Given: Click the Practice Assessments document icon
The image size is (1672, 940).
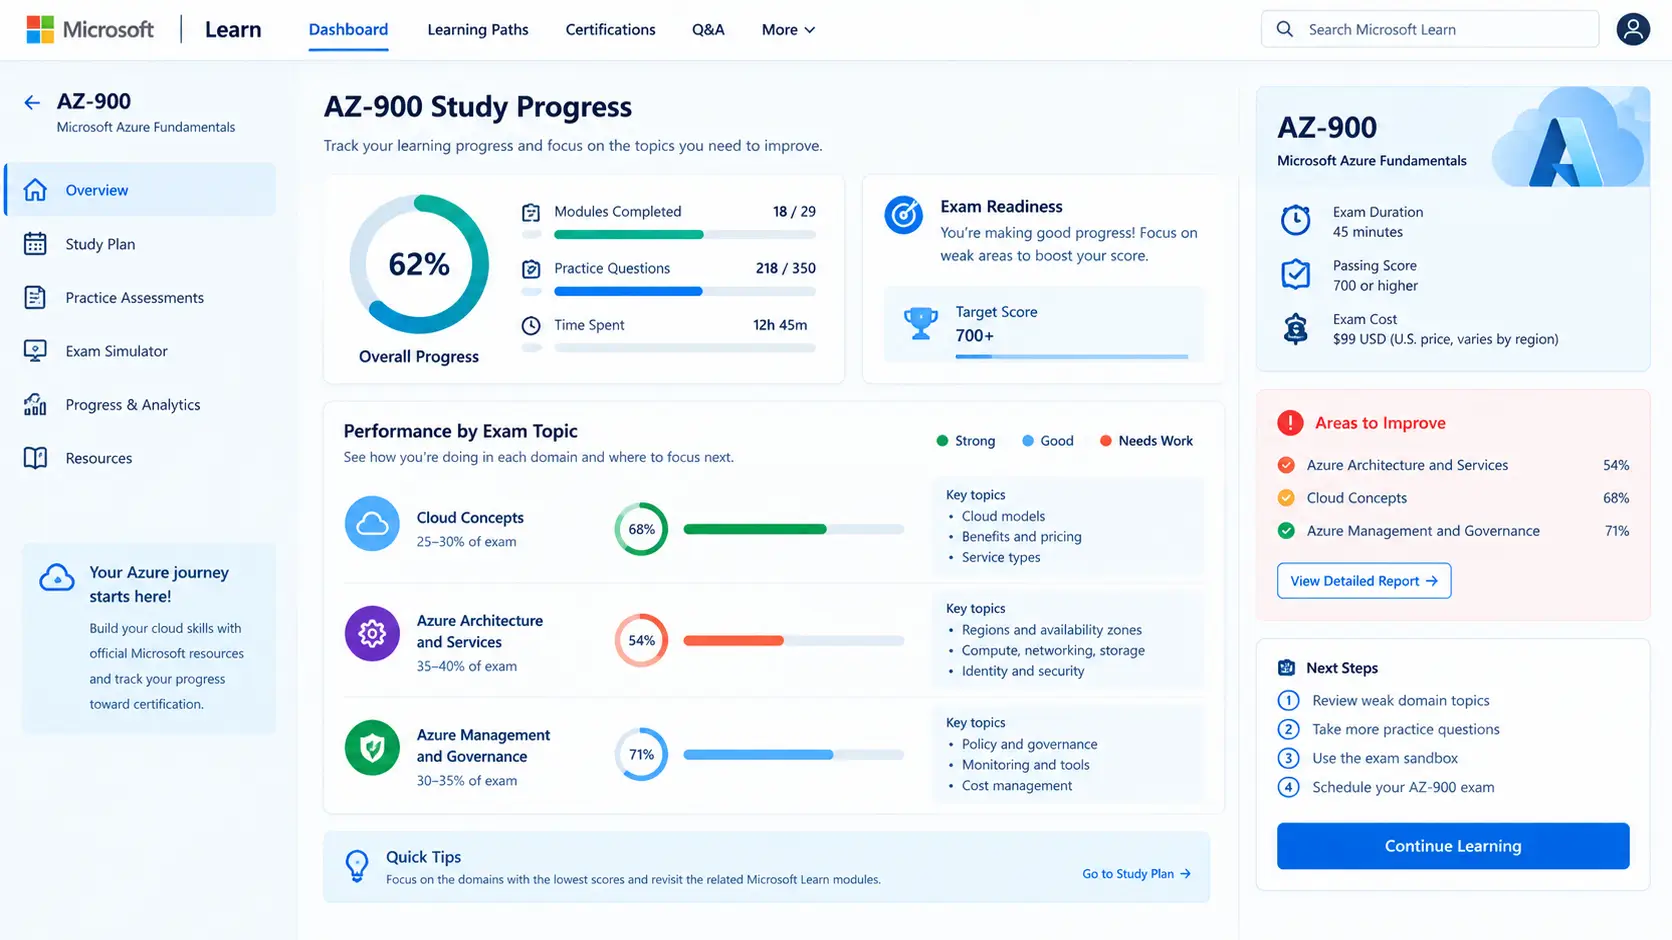Looking at the screenshot, I should point(35,297).
